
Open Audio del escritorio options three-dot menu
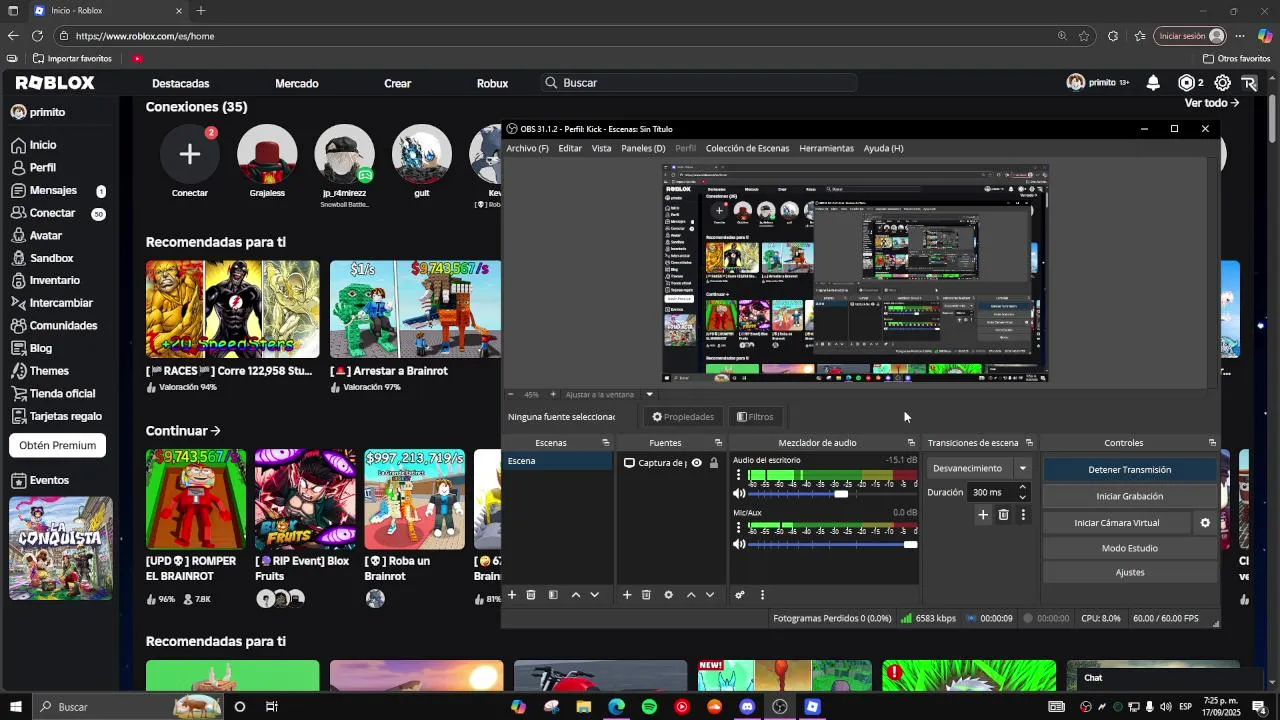coord(739,476)
